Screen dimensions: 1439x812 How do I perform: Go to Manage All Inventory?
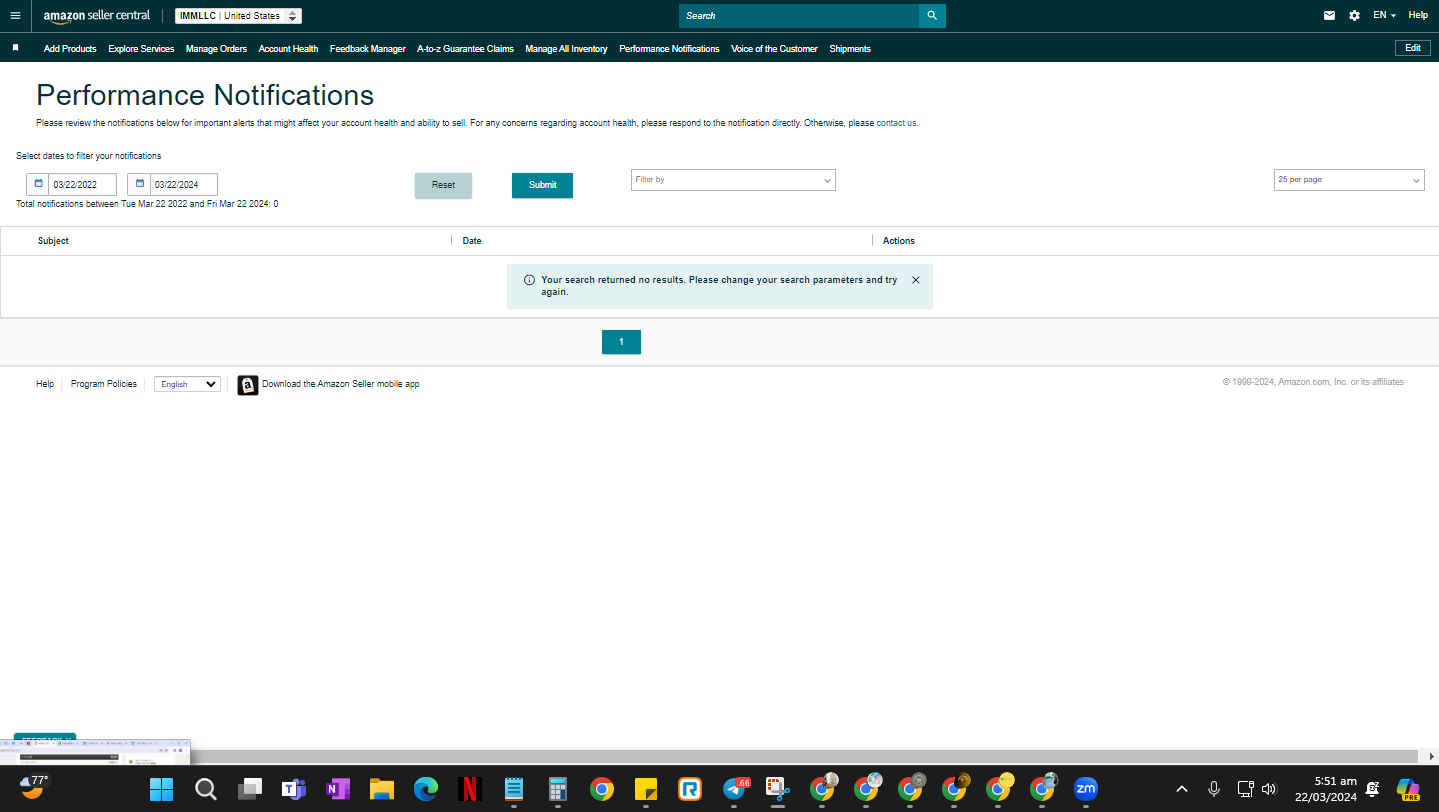coord(566,49)
